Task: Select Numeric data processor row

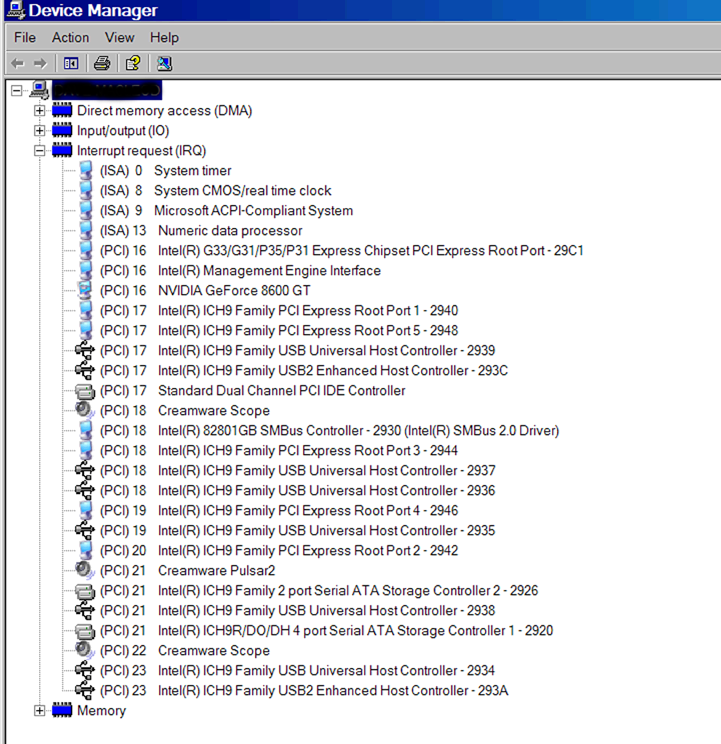Action: click(201, 231)
